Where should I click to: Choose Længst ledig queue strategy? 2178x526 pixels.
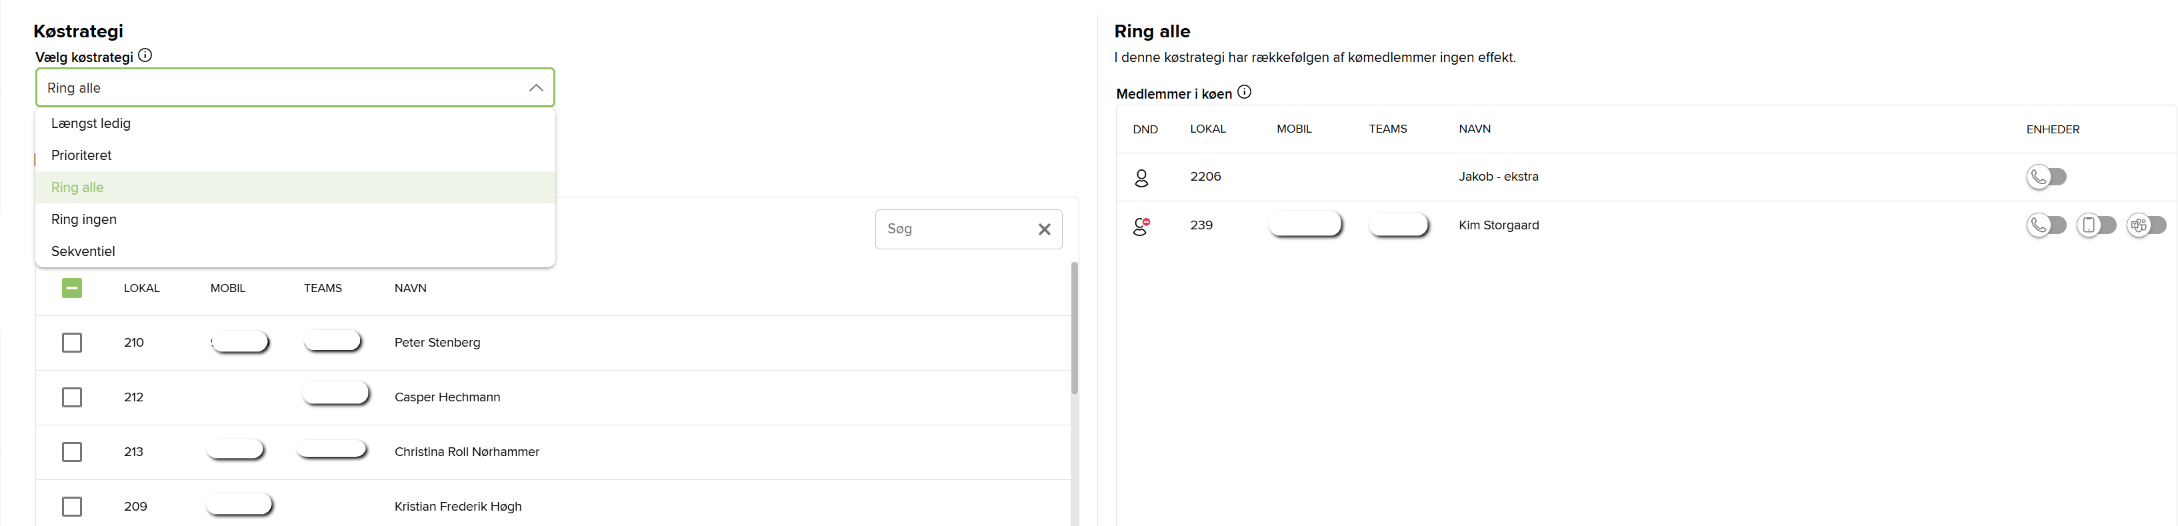91,123
